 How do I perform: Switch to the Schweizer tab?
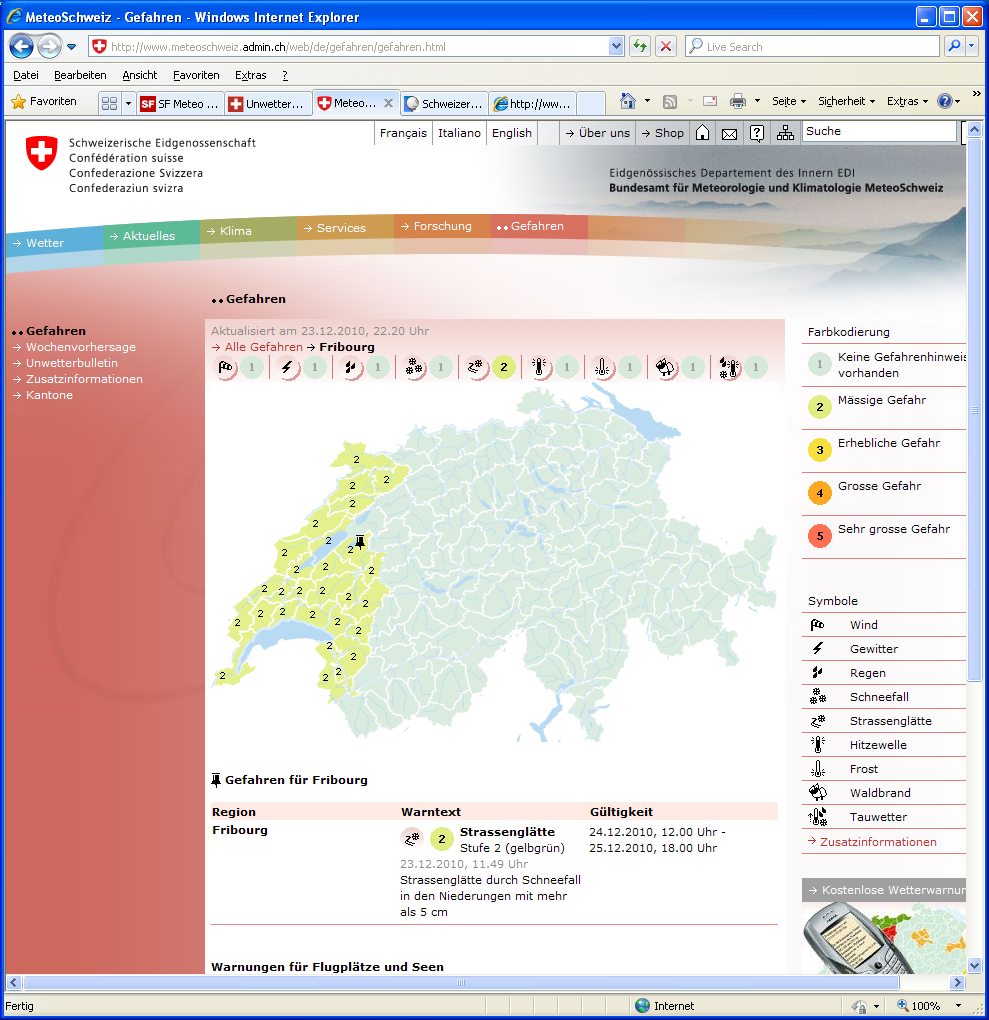point(444,103)
